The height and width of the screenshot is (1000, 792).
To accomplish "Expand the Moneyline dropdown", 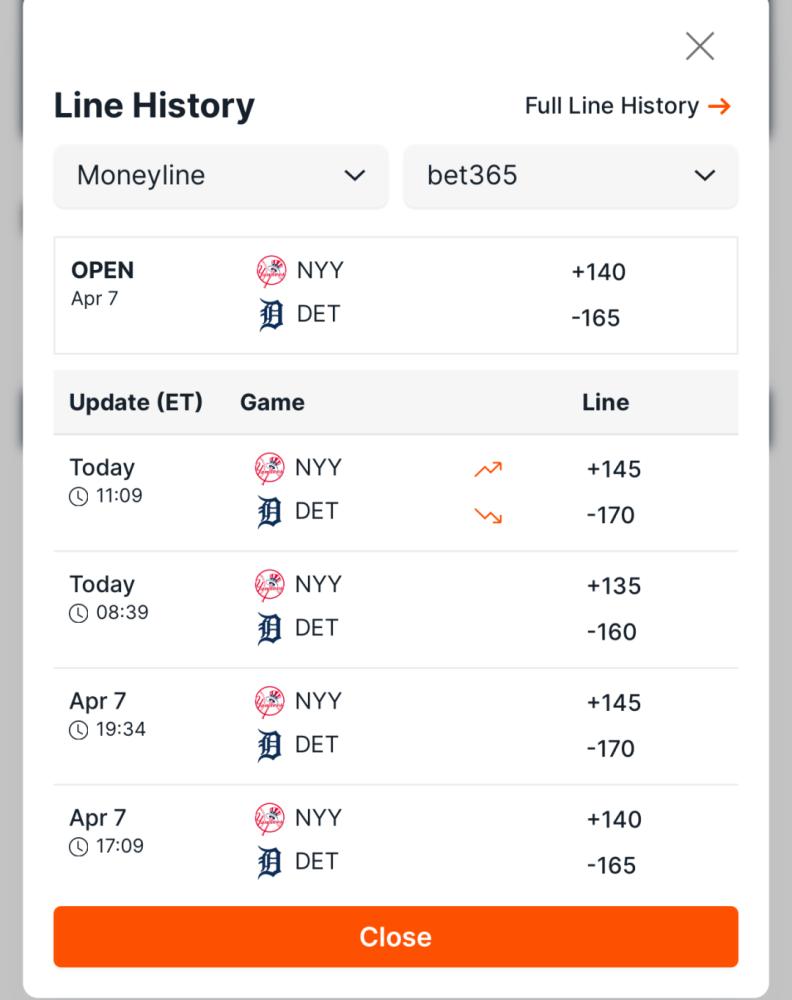I will 221,176.
